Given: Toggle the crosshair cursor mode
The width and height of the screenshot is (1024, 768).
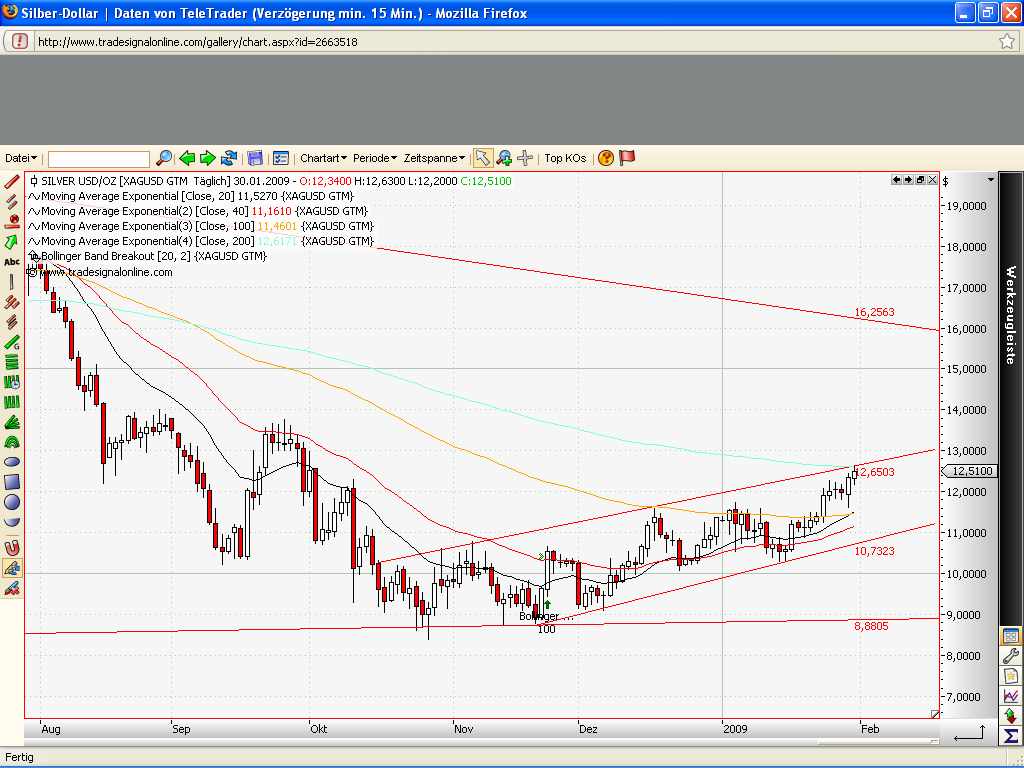Looking at the screenshot, I should (525, 158).
